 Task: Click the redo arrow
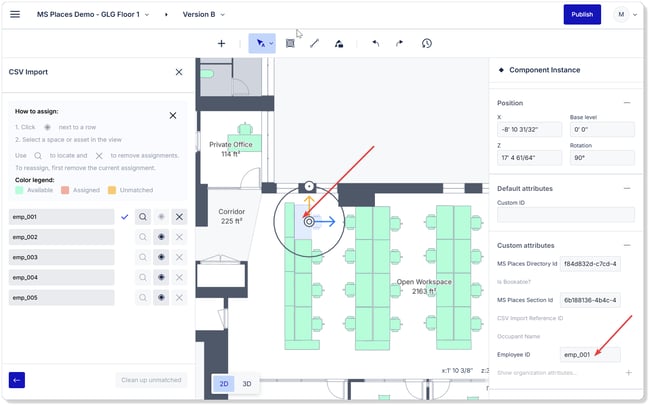[x=399, y=44]
